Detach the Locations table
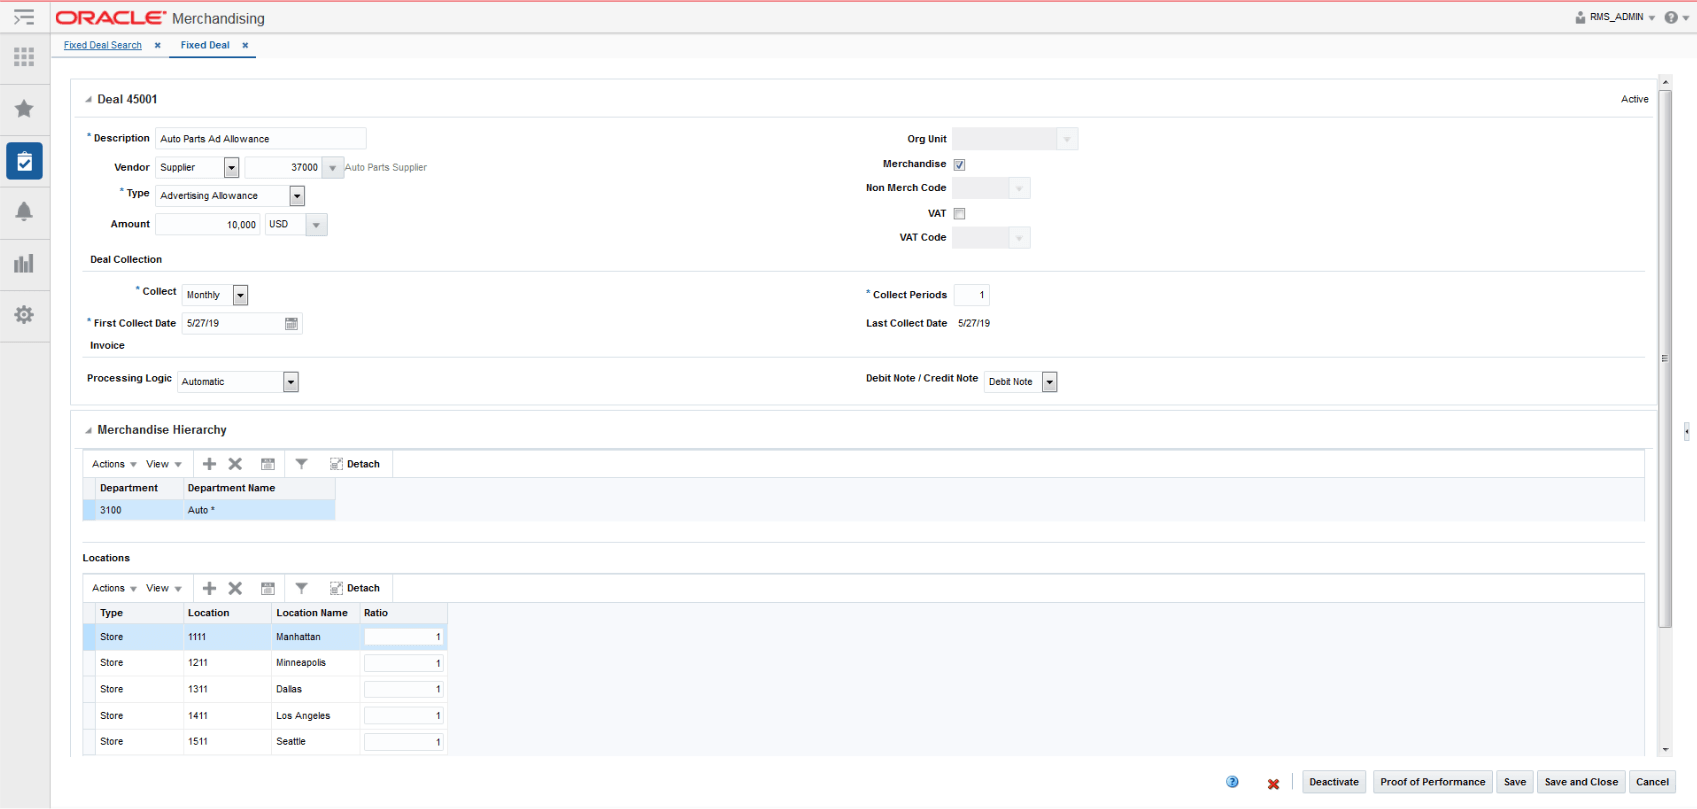The image size is (1697, 809). 355,588
